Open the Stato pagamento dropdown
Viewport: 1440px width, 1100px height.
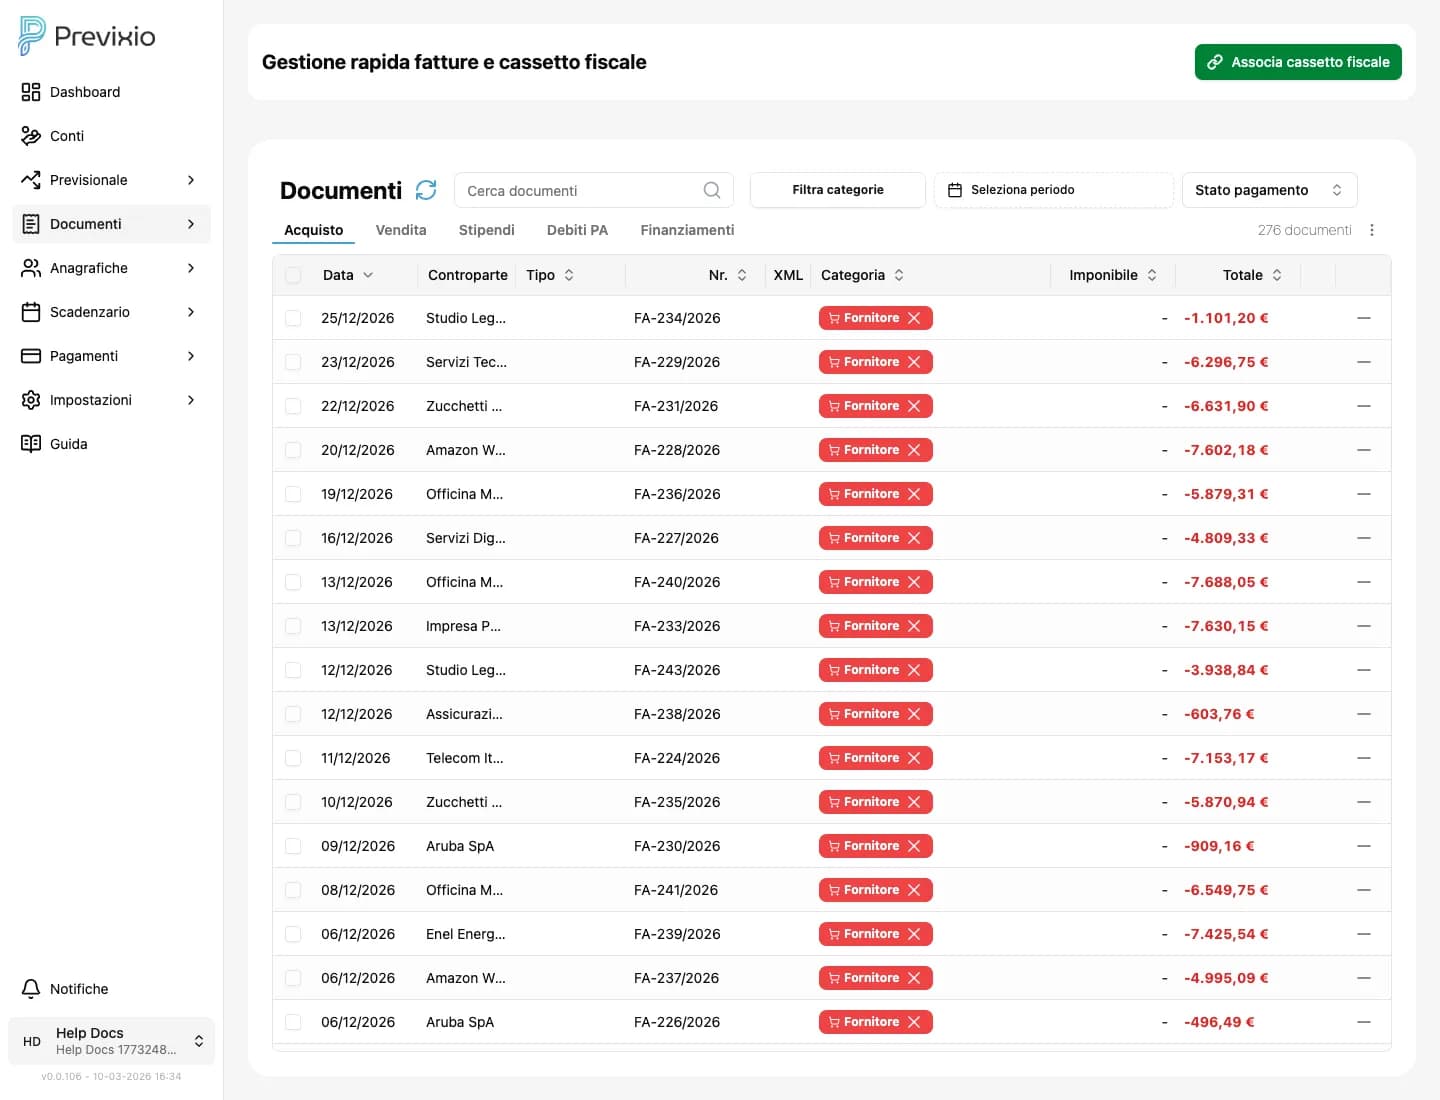1268,190
